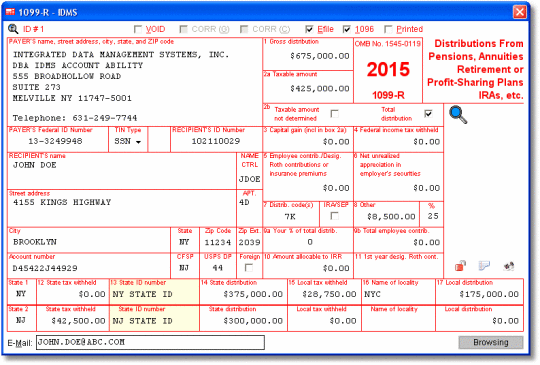
Task: Toggle the VOID checkbox
Action: pos(138,29)
